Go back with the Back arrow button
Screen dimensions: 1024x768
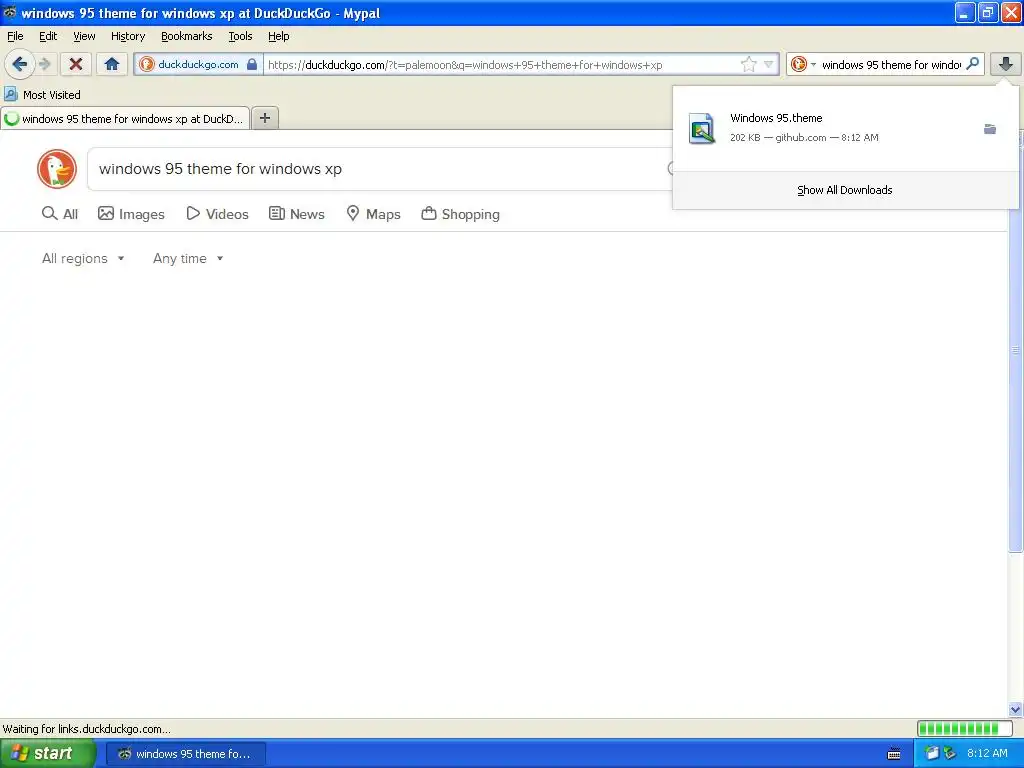pyautogui.click(x=20, y=64)
